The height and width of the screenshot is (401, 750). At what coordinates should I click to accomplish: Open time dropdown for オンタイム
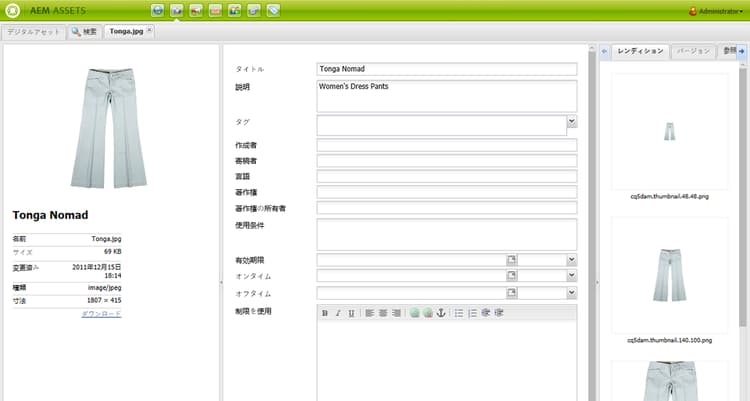click(x=572, y=276)
